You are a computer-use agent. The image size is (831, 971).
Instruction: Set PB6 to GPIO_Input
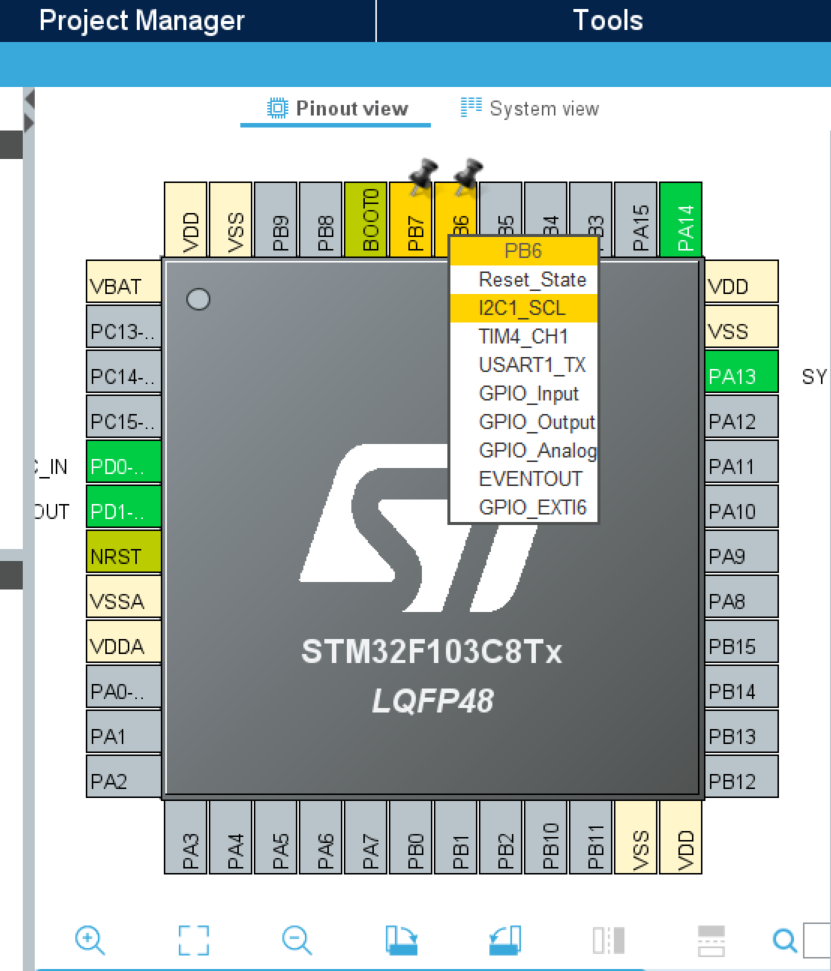(x=524, y=394)
